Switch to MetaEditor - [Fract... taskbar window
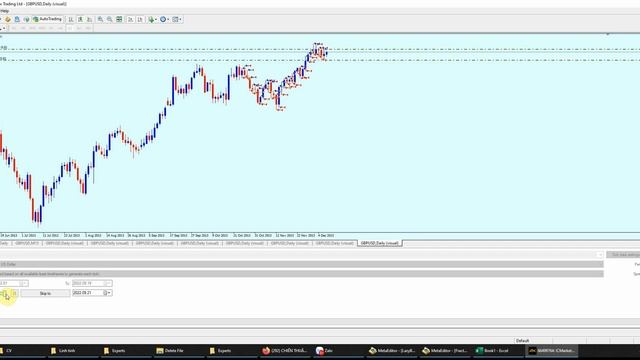Viewport: 640px width, 360px height. pyautogui.click(x=445, y=351)
